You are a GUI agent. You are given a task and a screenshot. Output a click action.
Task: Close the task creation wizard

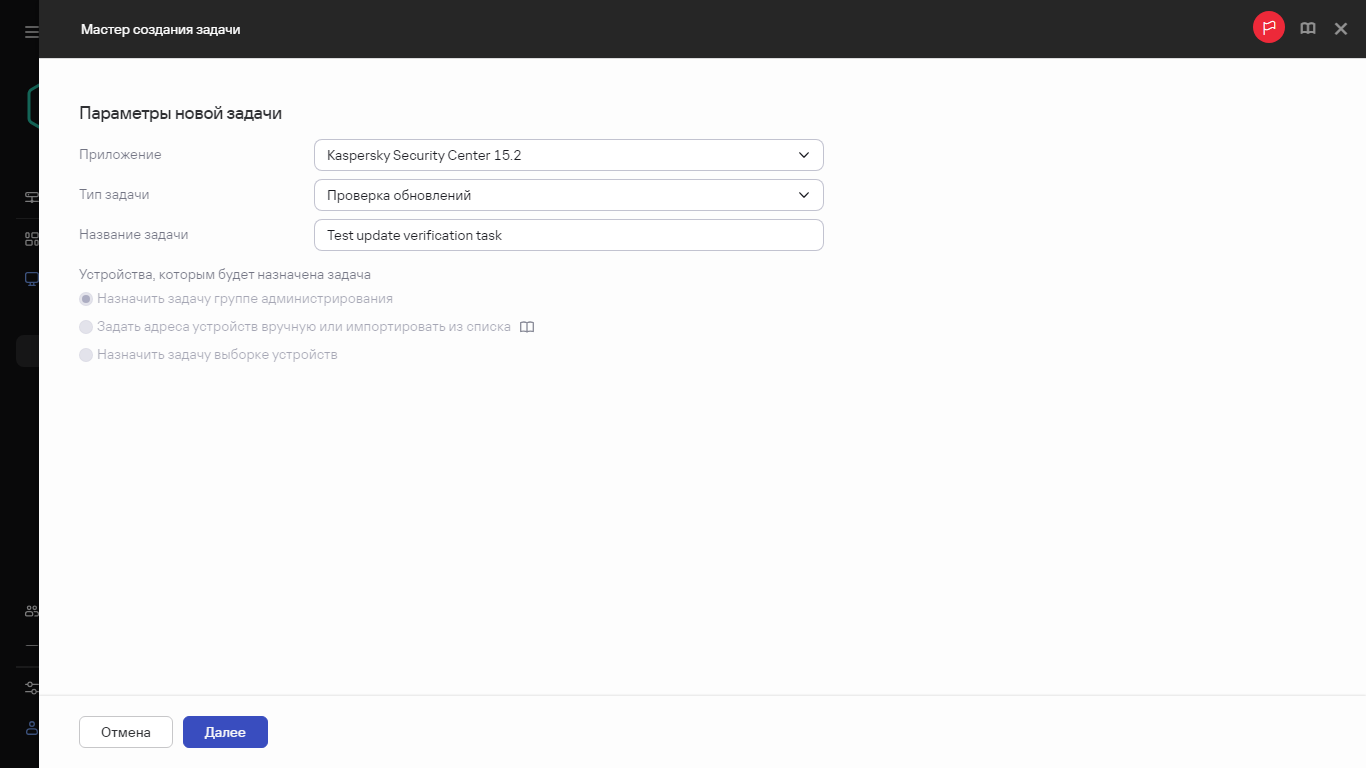click(1341, 29)
